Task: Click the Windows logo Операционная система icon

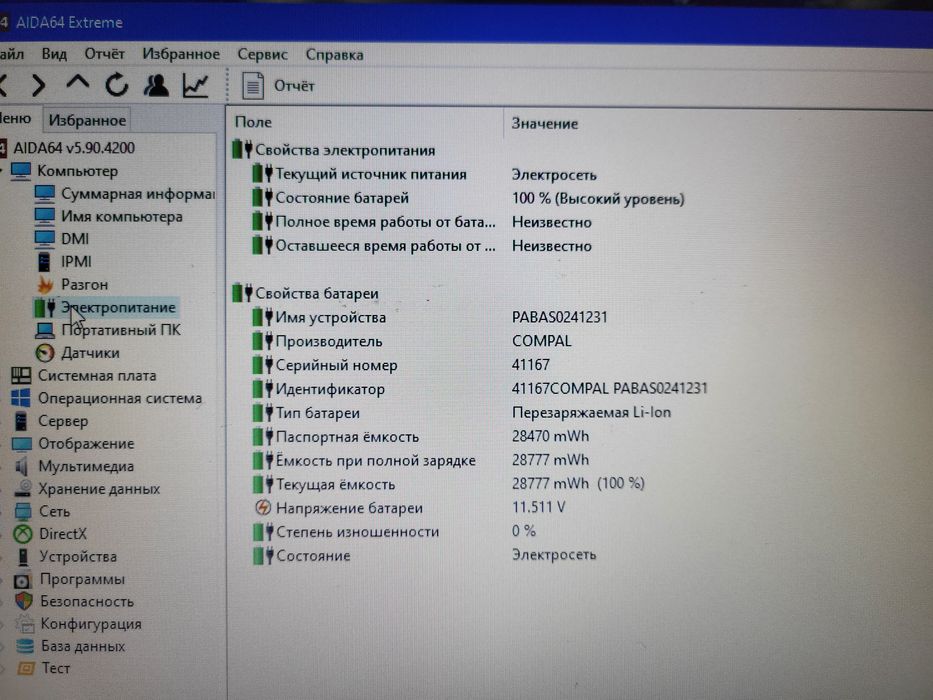Action: point(21,398)
